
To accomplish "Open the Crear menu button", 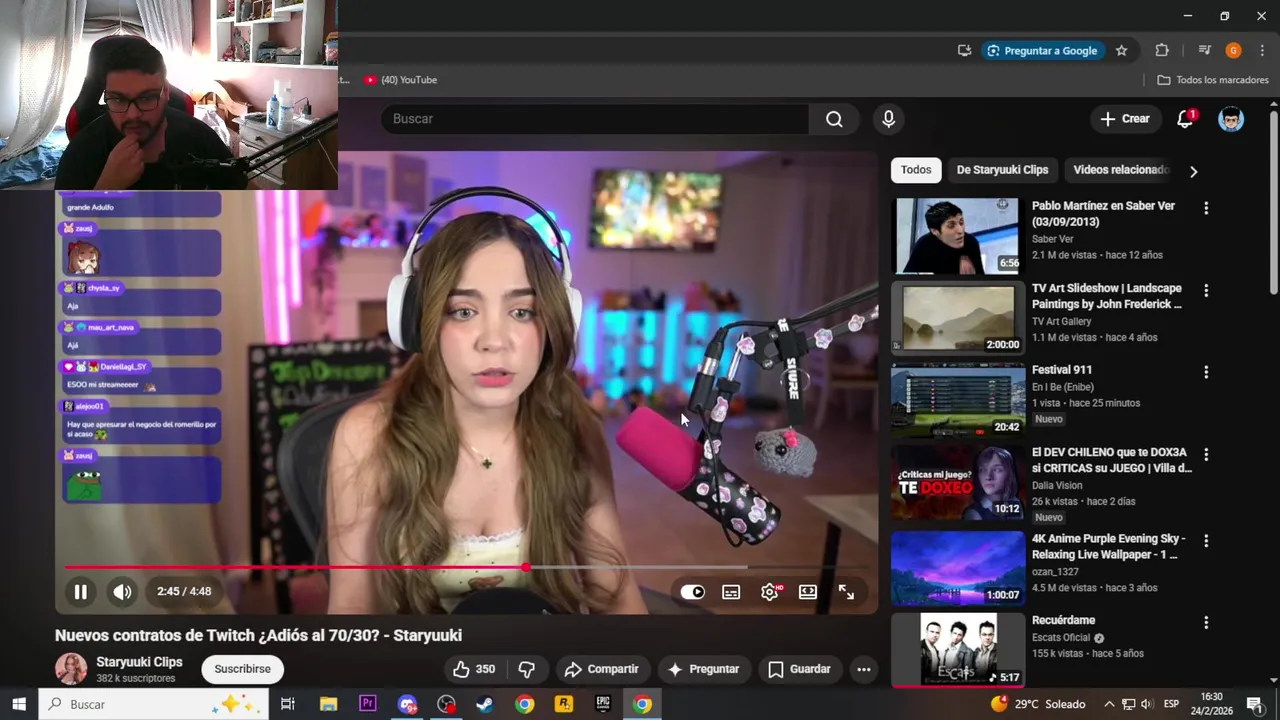I will [x=1125, y=119].
